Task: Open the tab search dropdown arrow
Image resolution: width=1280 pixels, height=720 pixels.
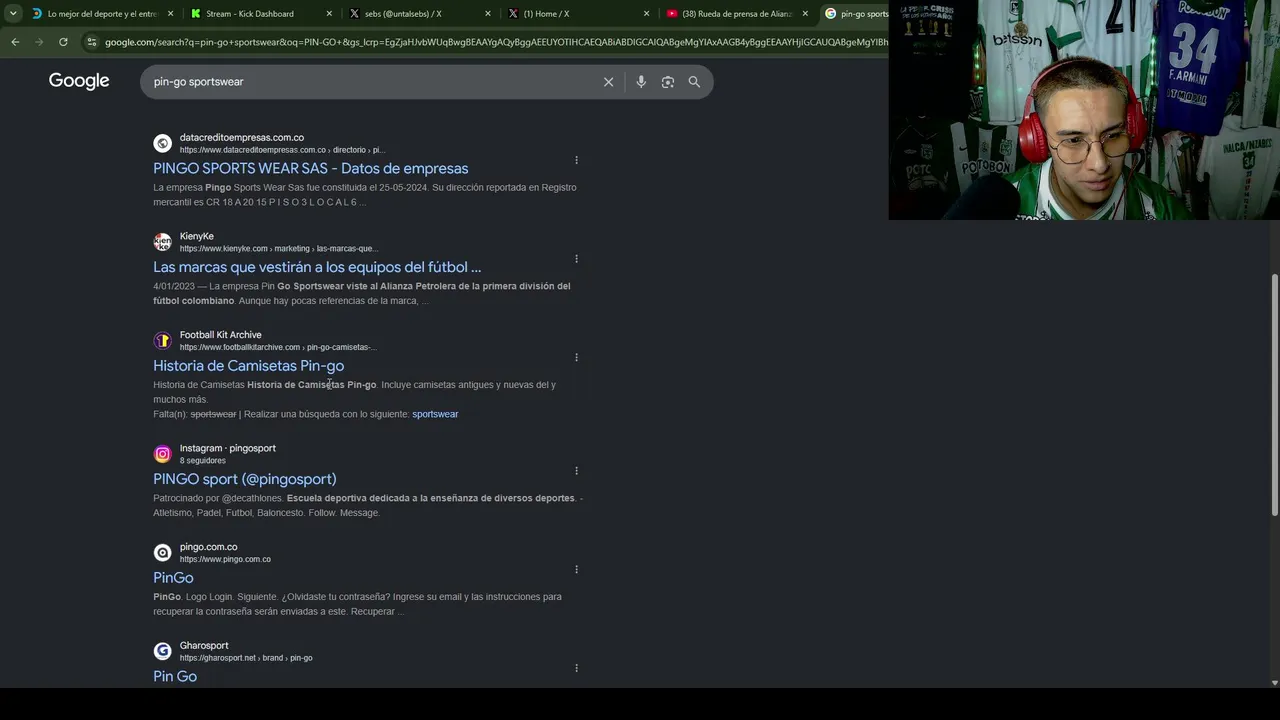Action: tap(11, 14)
